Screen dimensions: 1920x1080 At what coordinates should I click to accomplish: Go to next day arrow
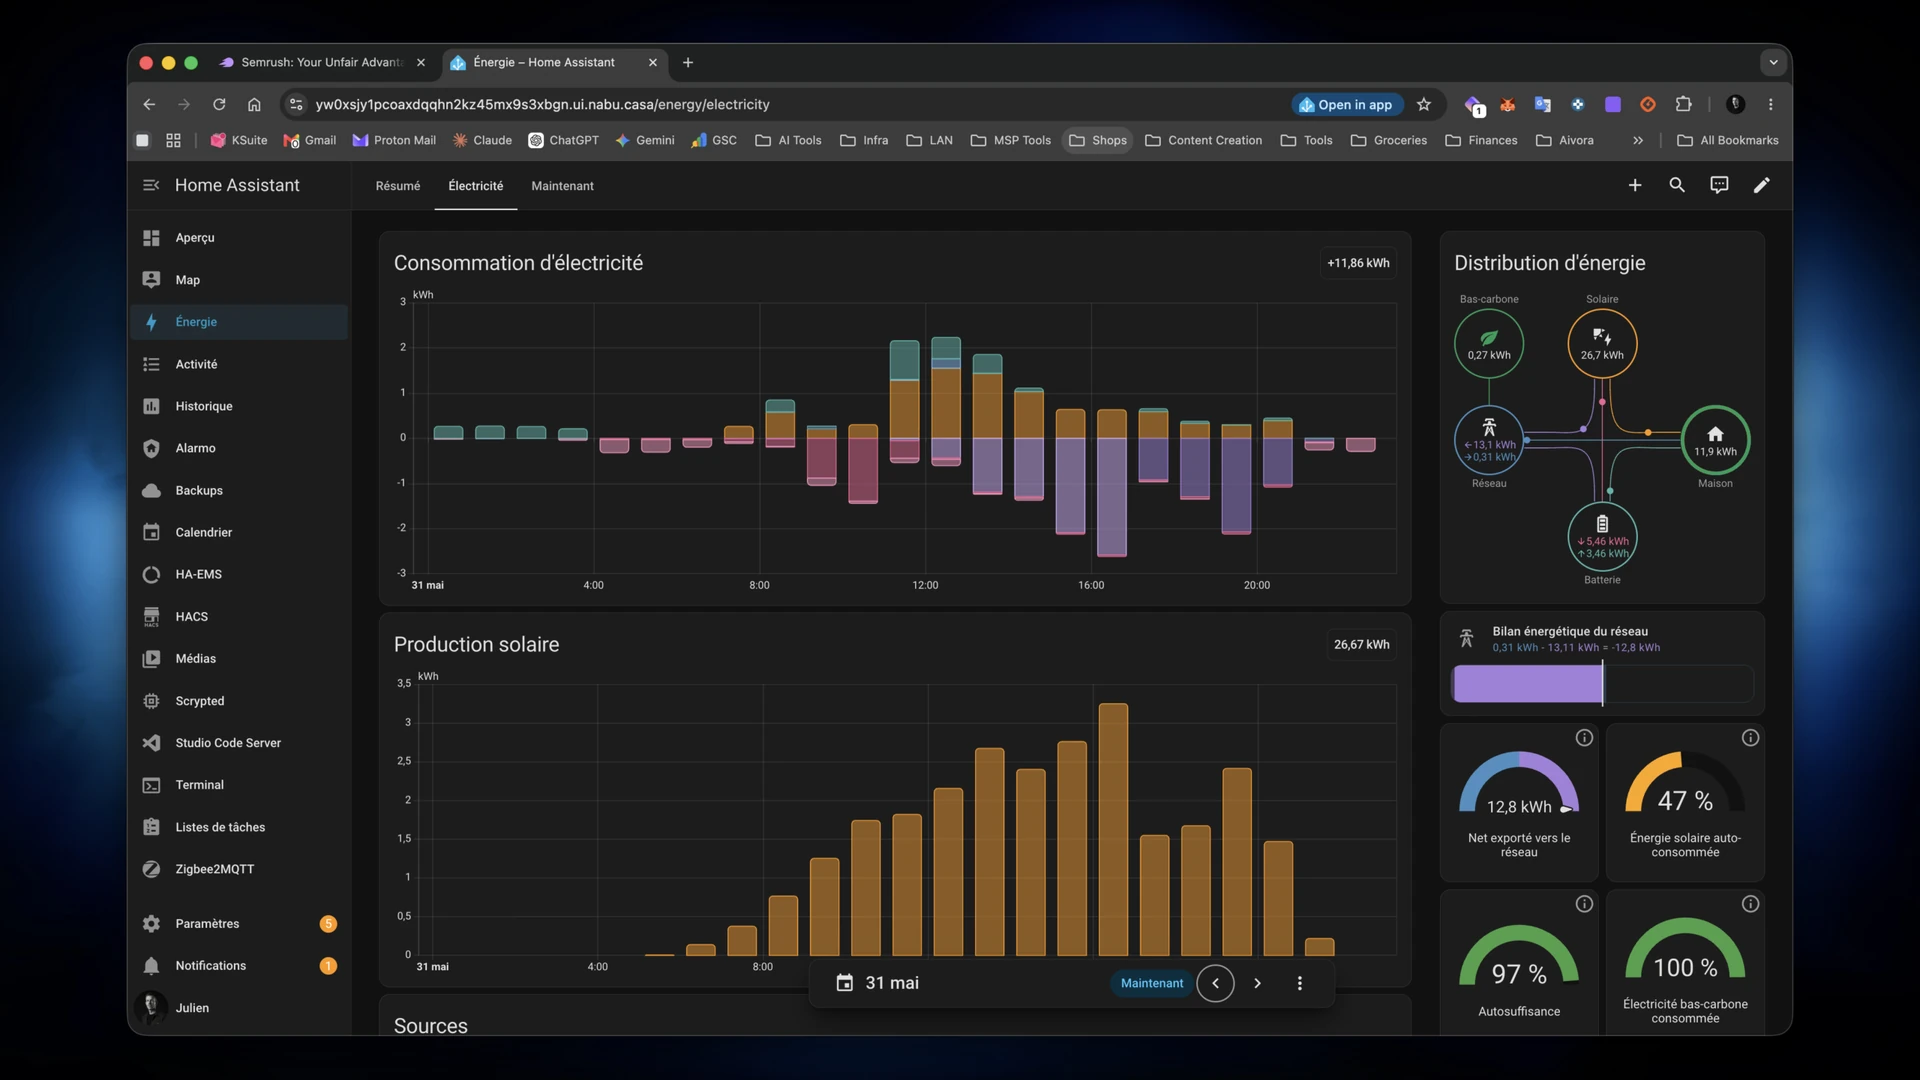point(1257,983)
